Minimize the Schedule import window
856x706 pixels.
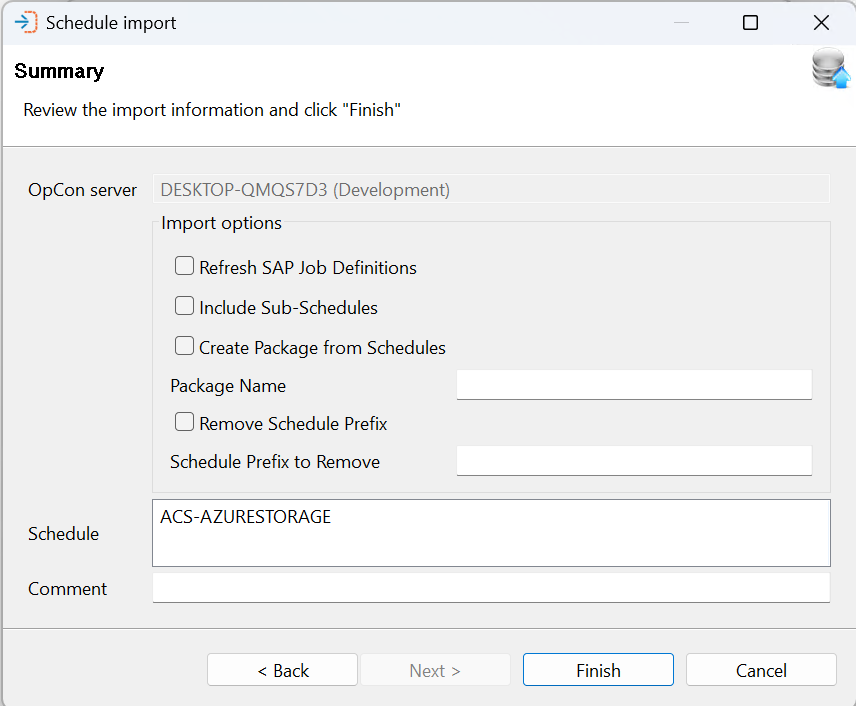coord(681,22)
